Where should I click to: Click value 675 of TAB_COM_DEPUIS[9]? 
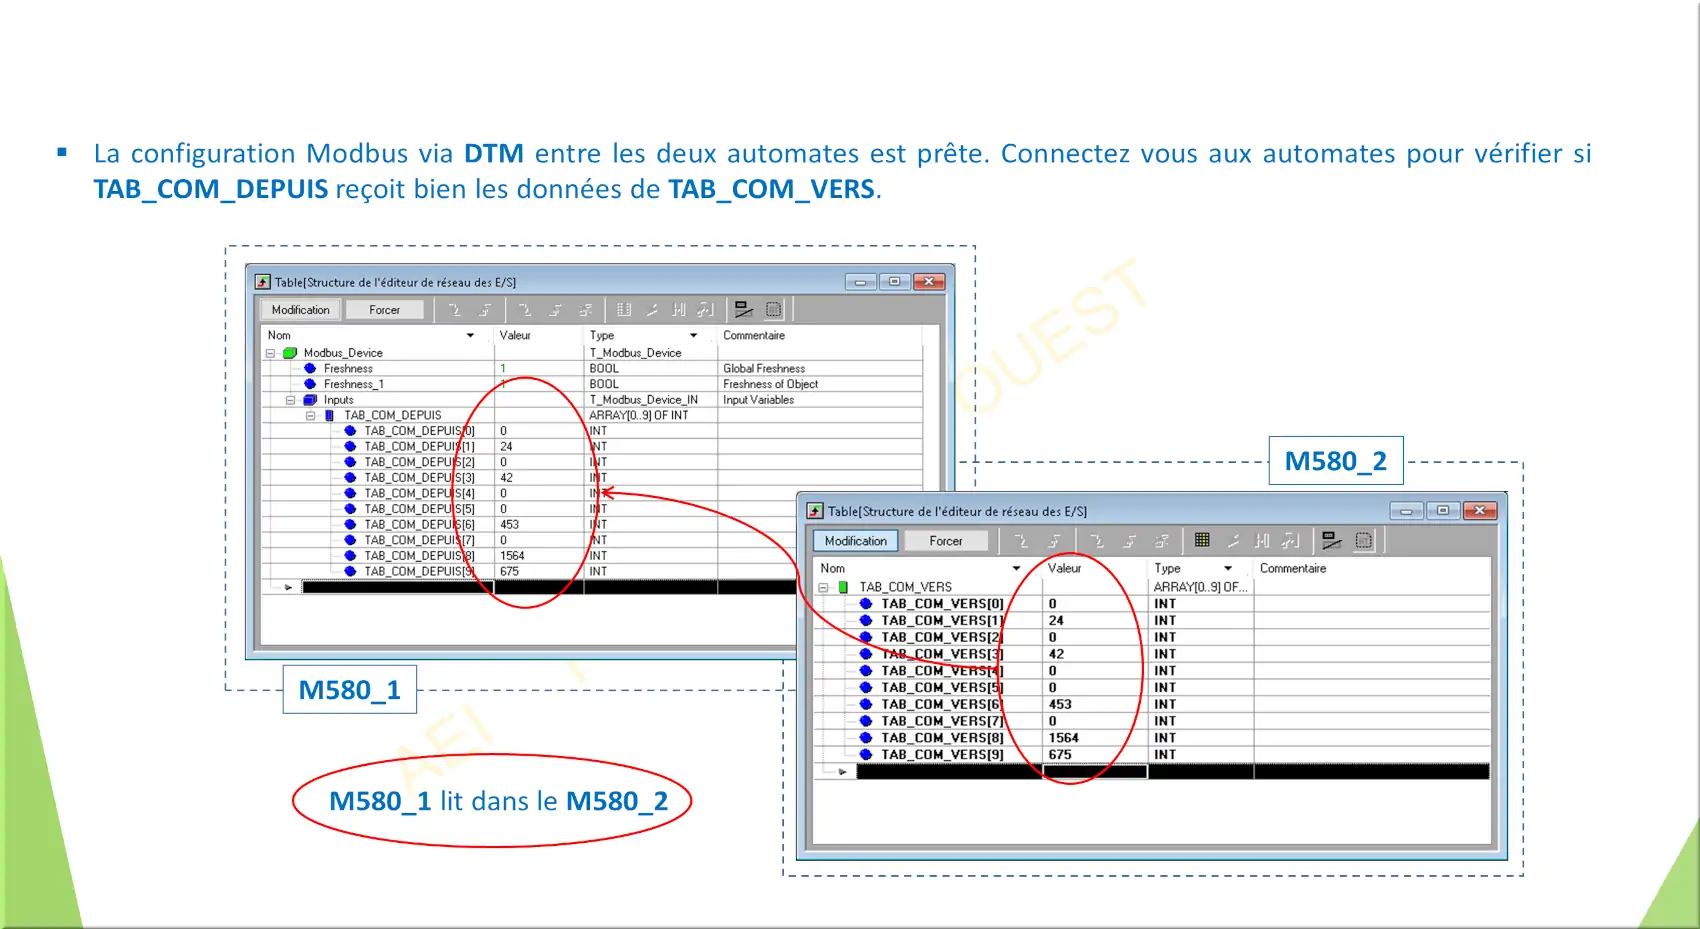509,571
